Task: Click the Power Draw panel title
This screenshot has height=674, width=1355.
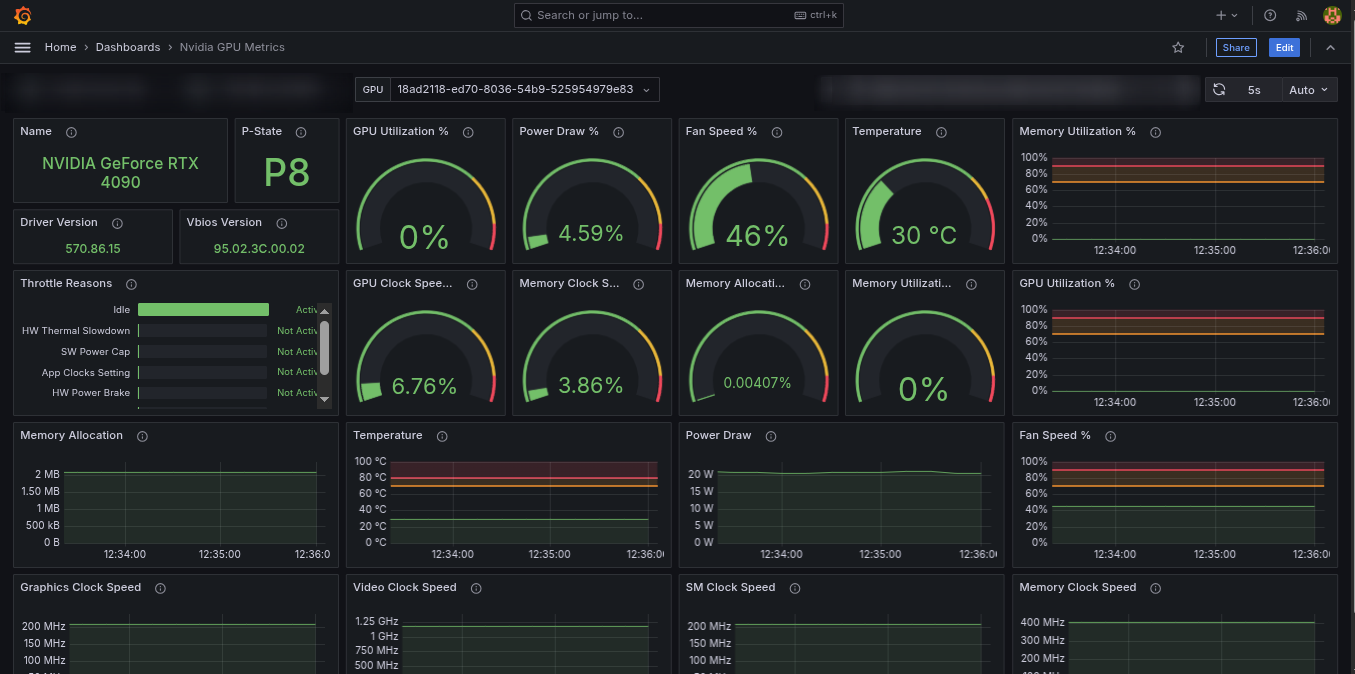Action: tap(718, 436)
